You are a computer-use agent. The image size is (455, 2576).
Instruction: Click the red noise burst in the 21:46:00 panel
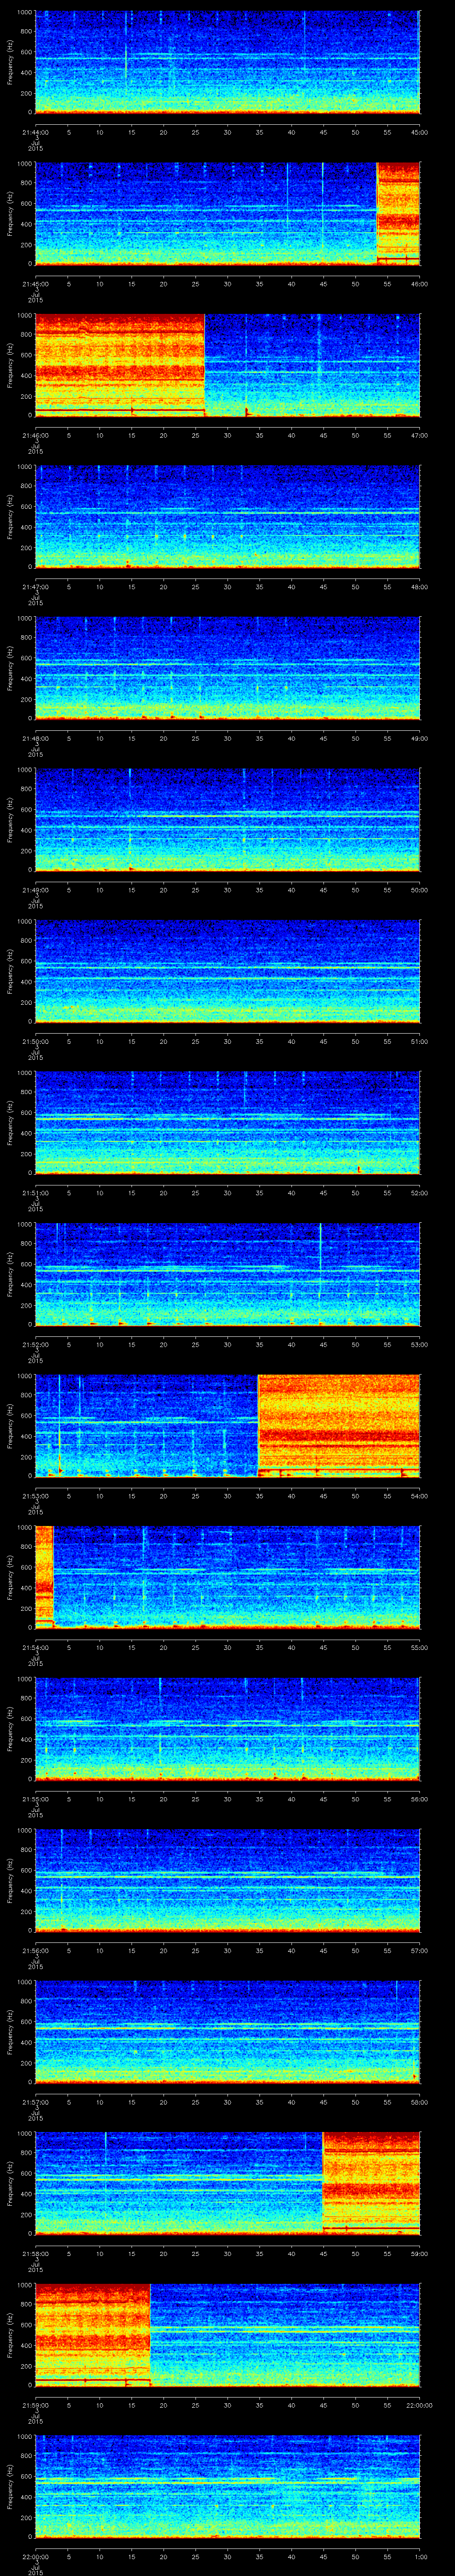120,366
